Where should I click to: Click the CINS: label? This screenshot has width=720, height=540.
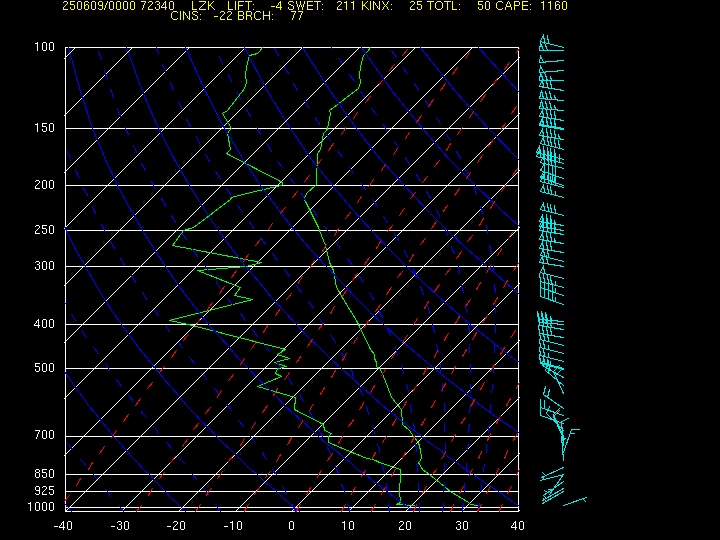pos(186,16)
